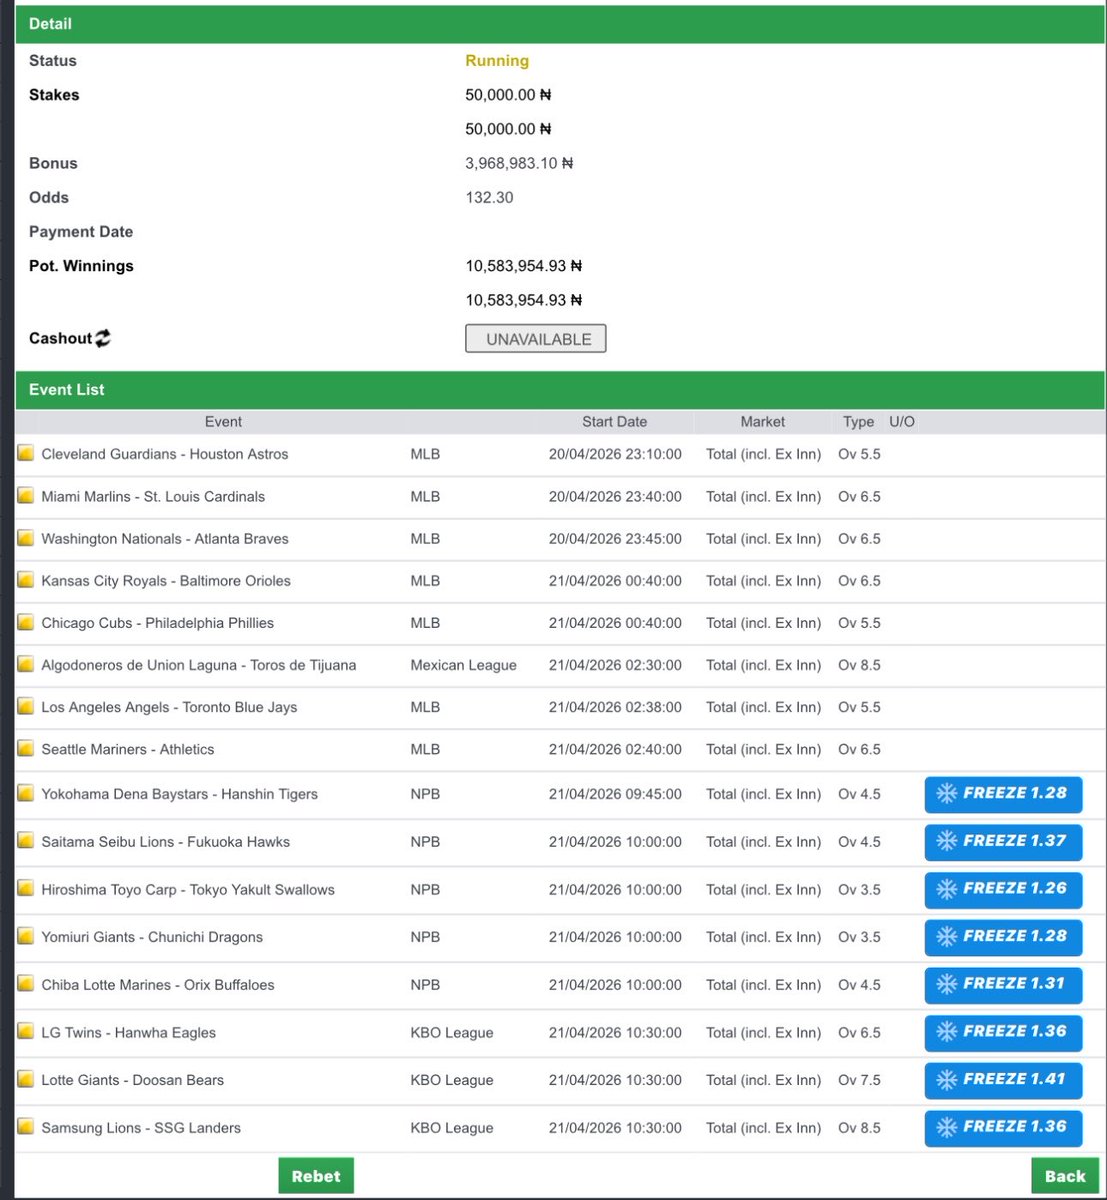
Task: Click yellow status icon for Kansas City Royals row
Action: [26, 580]
